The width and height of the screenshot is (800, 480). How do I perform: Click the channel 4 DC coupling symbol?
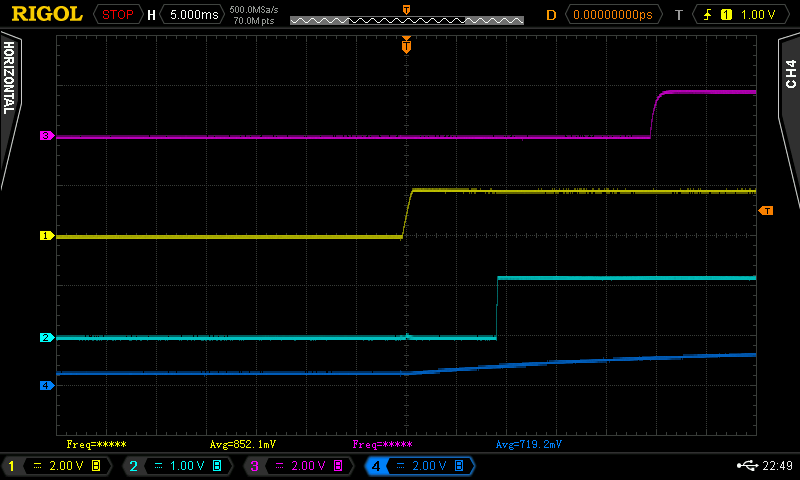pyautogui.click(x=401, y=466)
